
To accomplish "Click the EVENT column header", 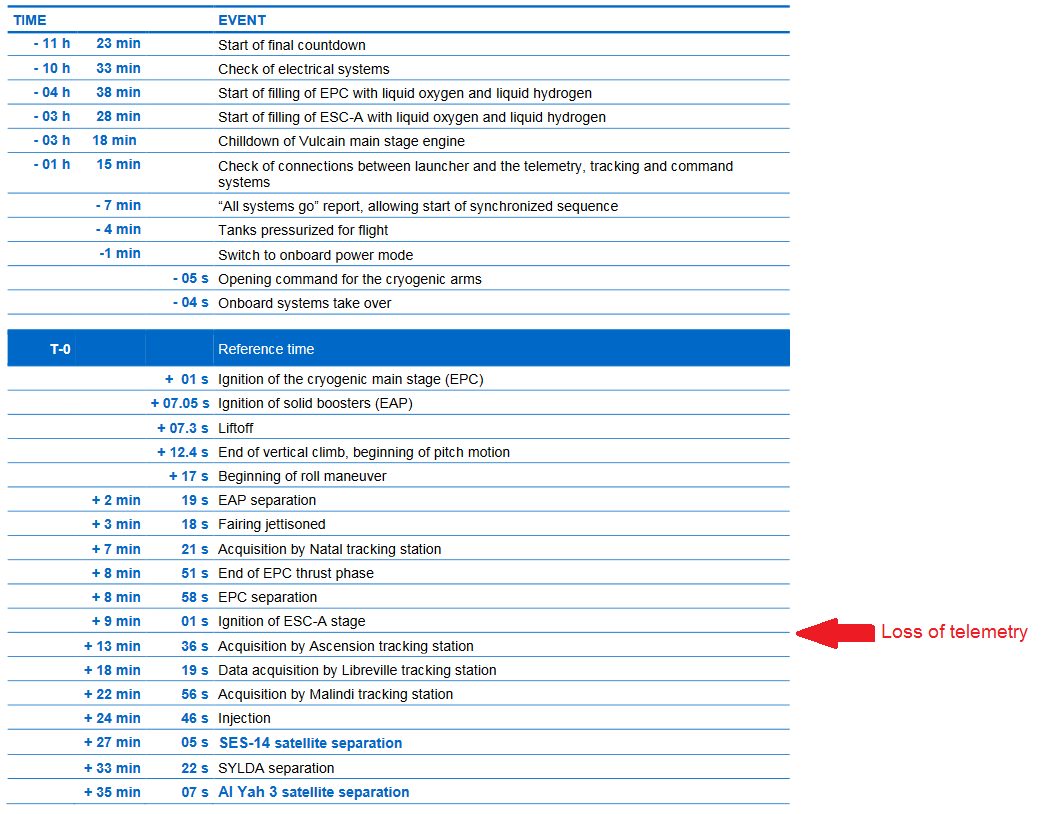I will (242, 20).
